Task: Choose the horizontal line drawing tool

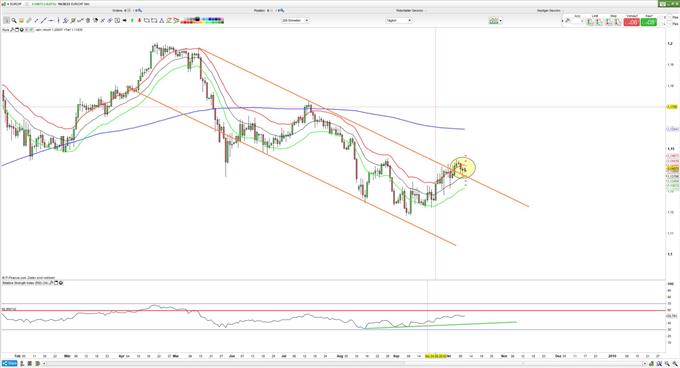Action: [51, 20]
